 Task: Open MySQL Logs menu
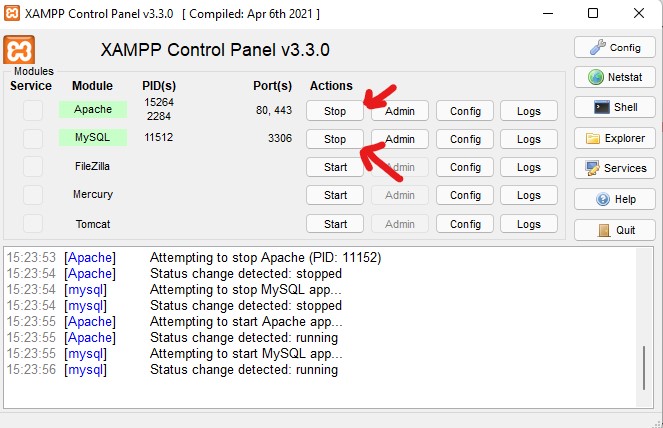[x=529, y=139]
